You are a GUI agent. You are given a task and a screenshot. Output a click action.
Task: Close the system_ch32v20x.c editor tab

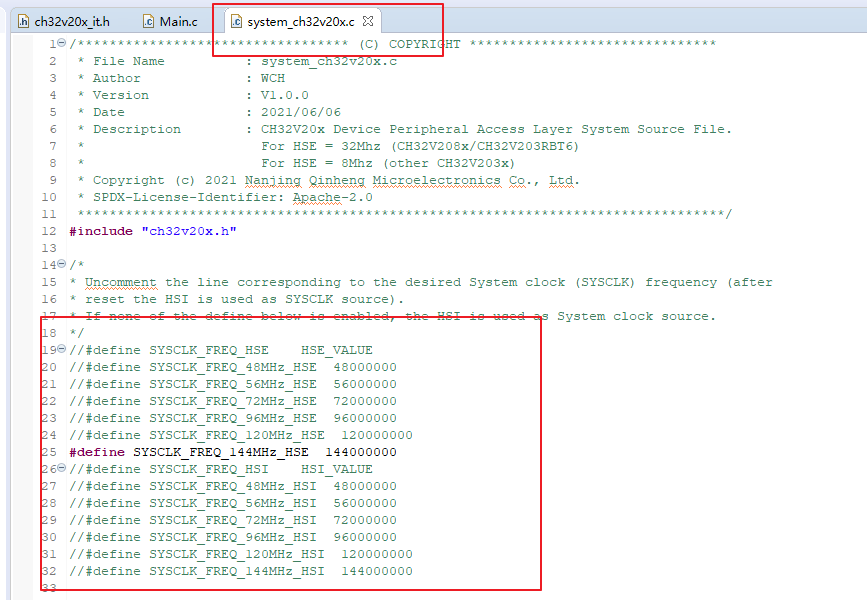pos(367,21)
